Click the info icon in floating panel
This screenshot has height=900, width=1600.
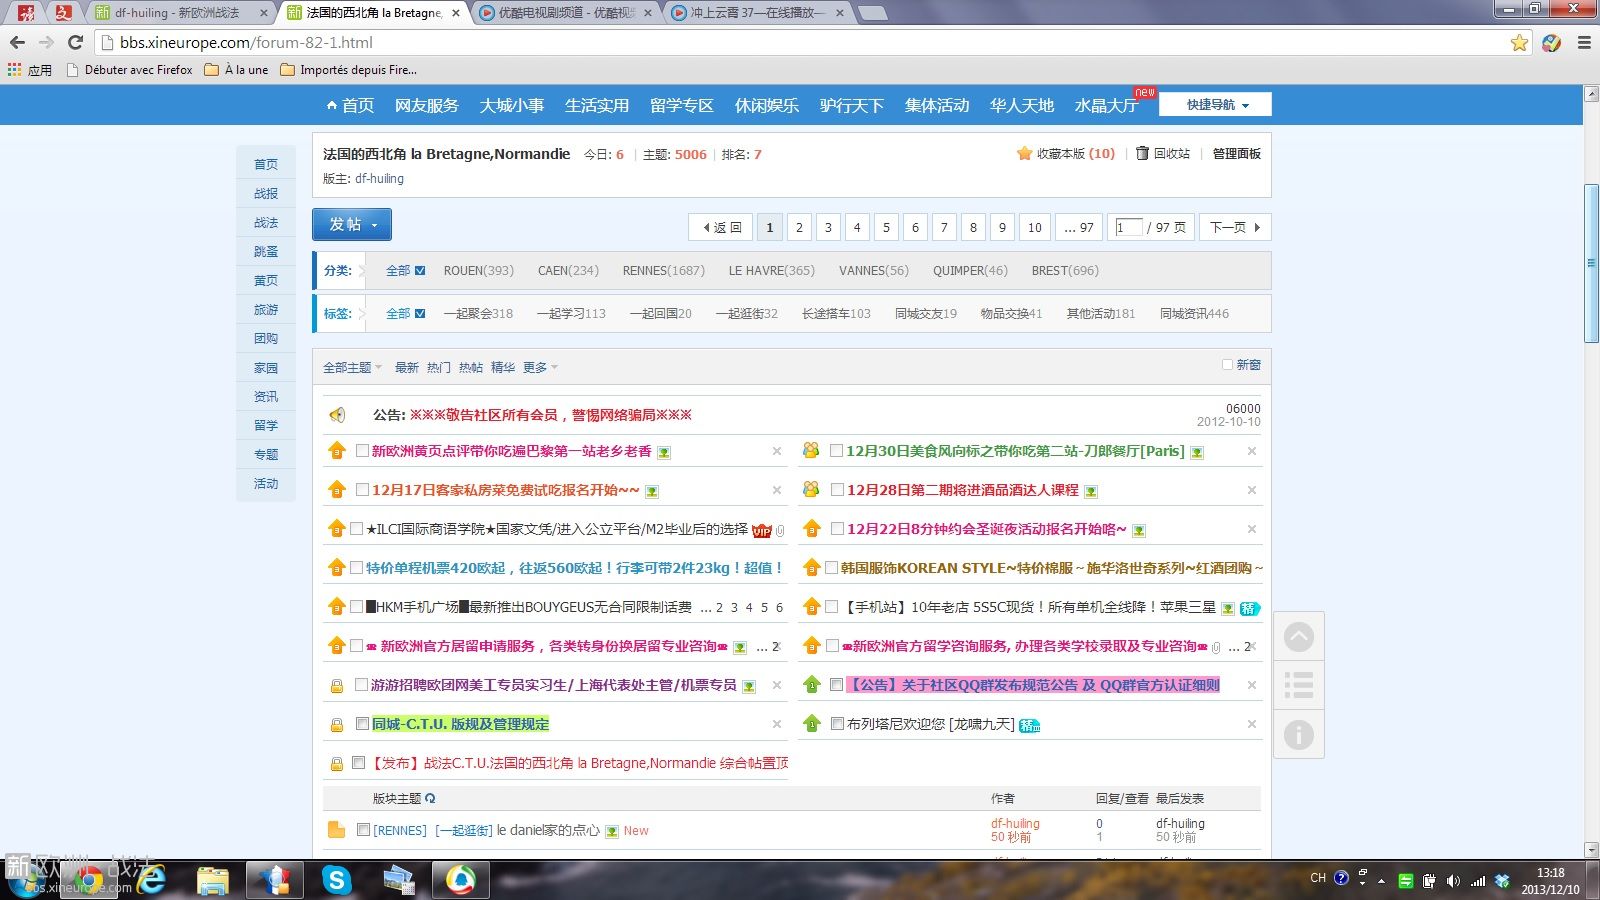point(1298,735)
